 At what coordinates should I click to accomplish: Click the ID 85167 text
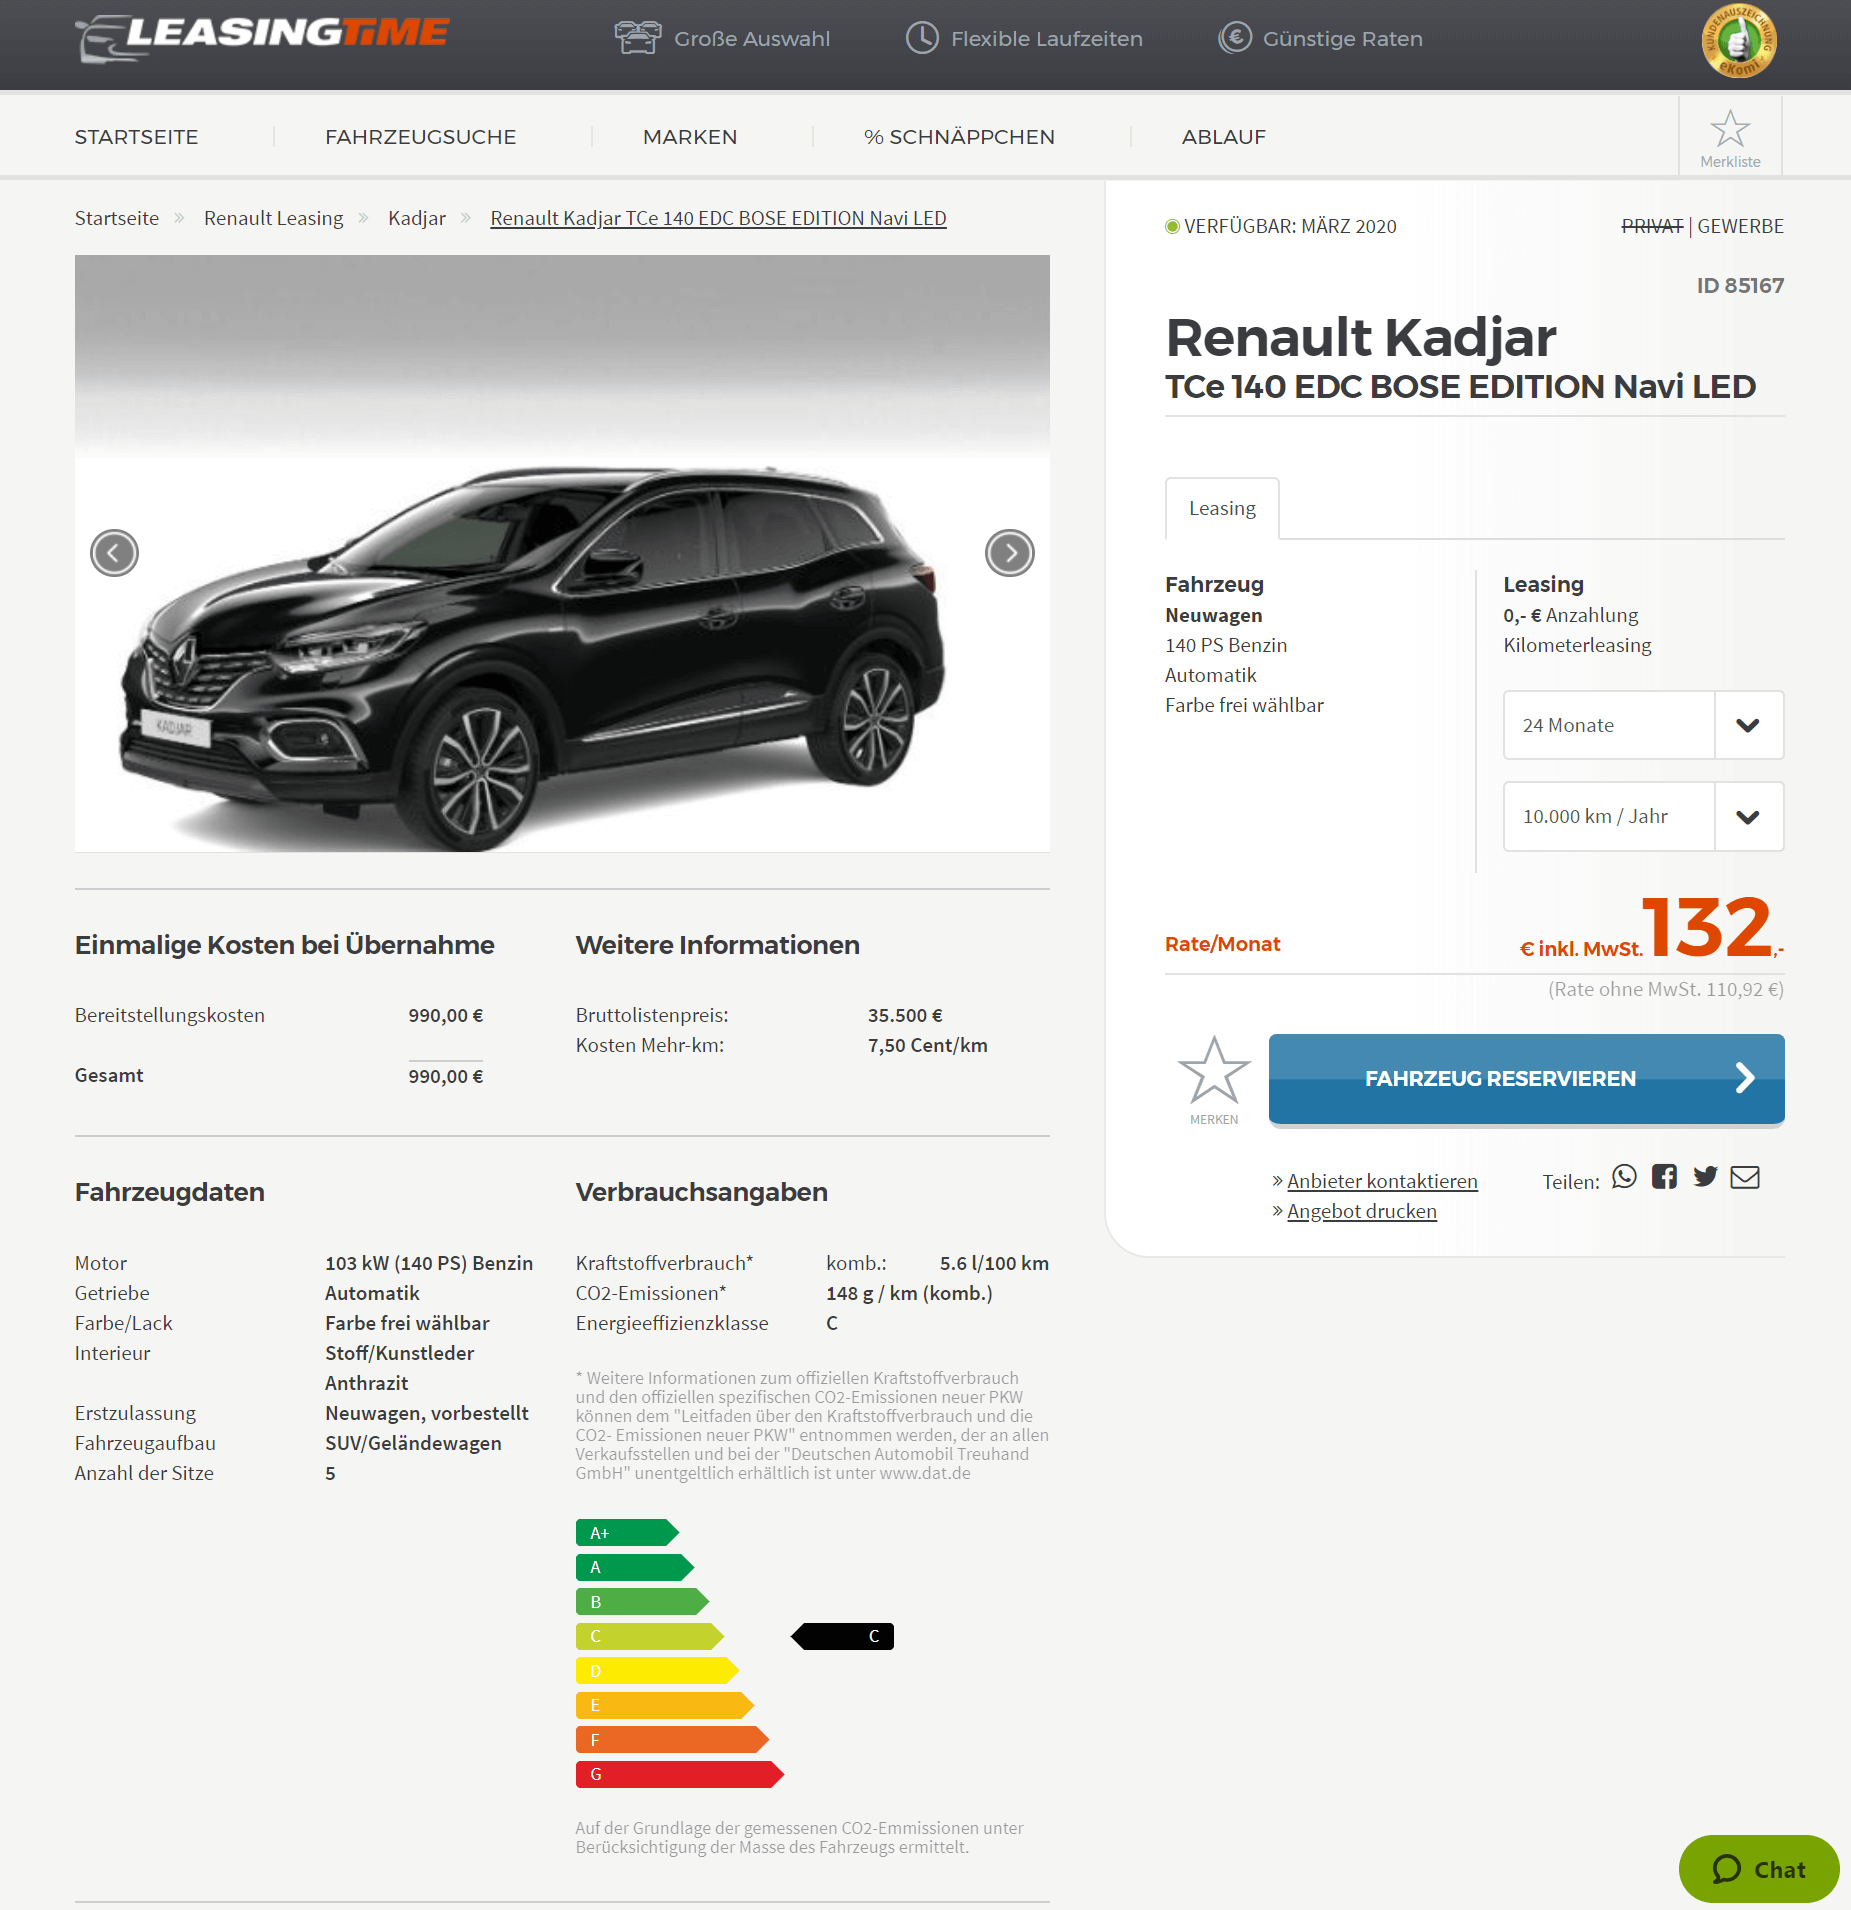[x=1740, y=285]
